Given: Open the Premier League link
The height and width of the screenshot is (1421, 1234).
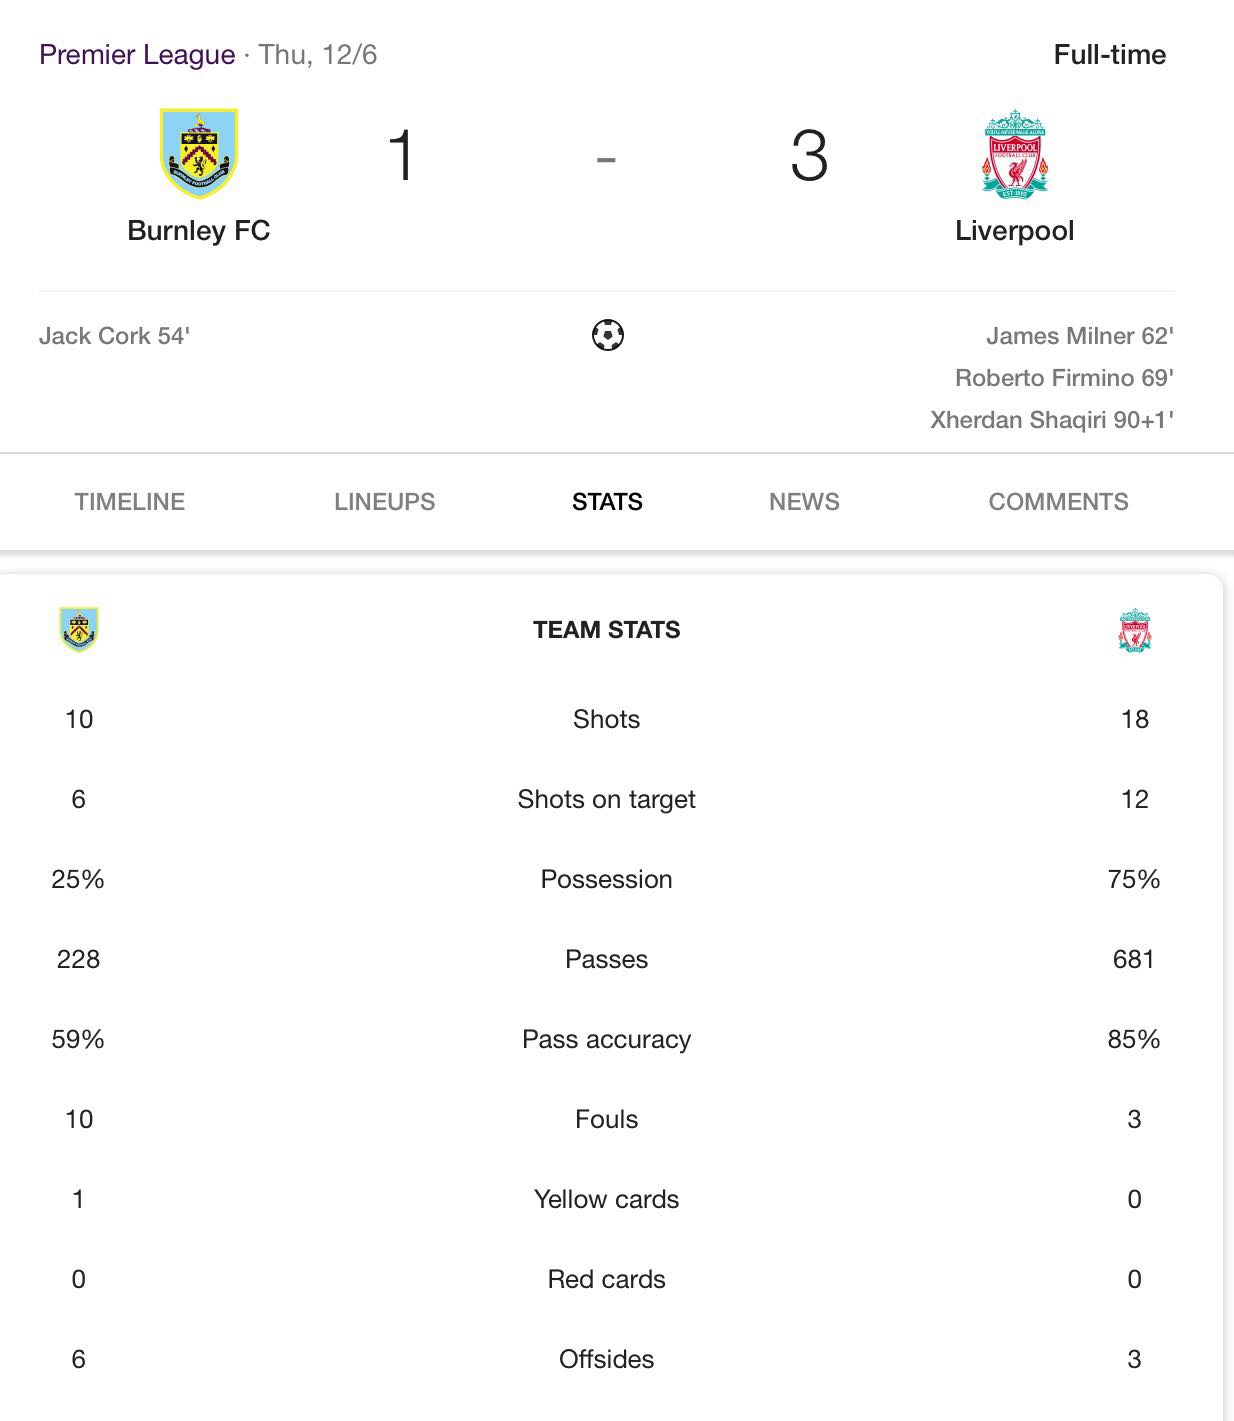Looking at the screenshot, I should point(137,55).
